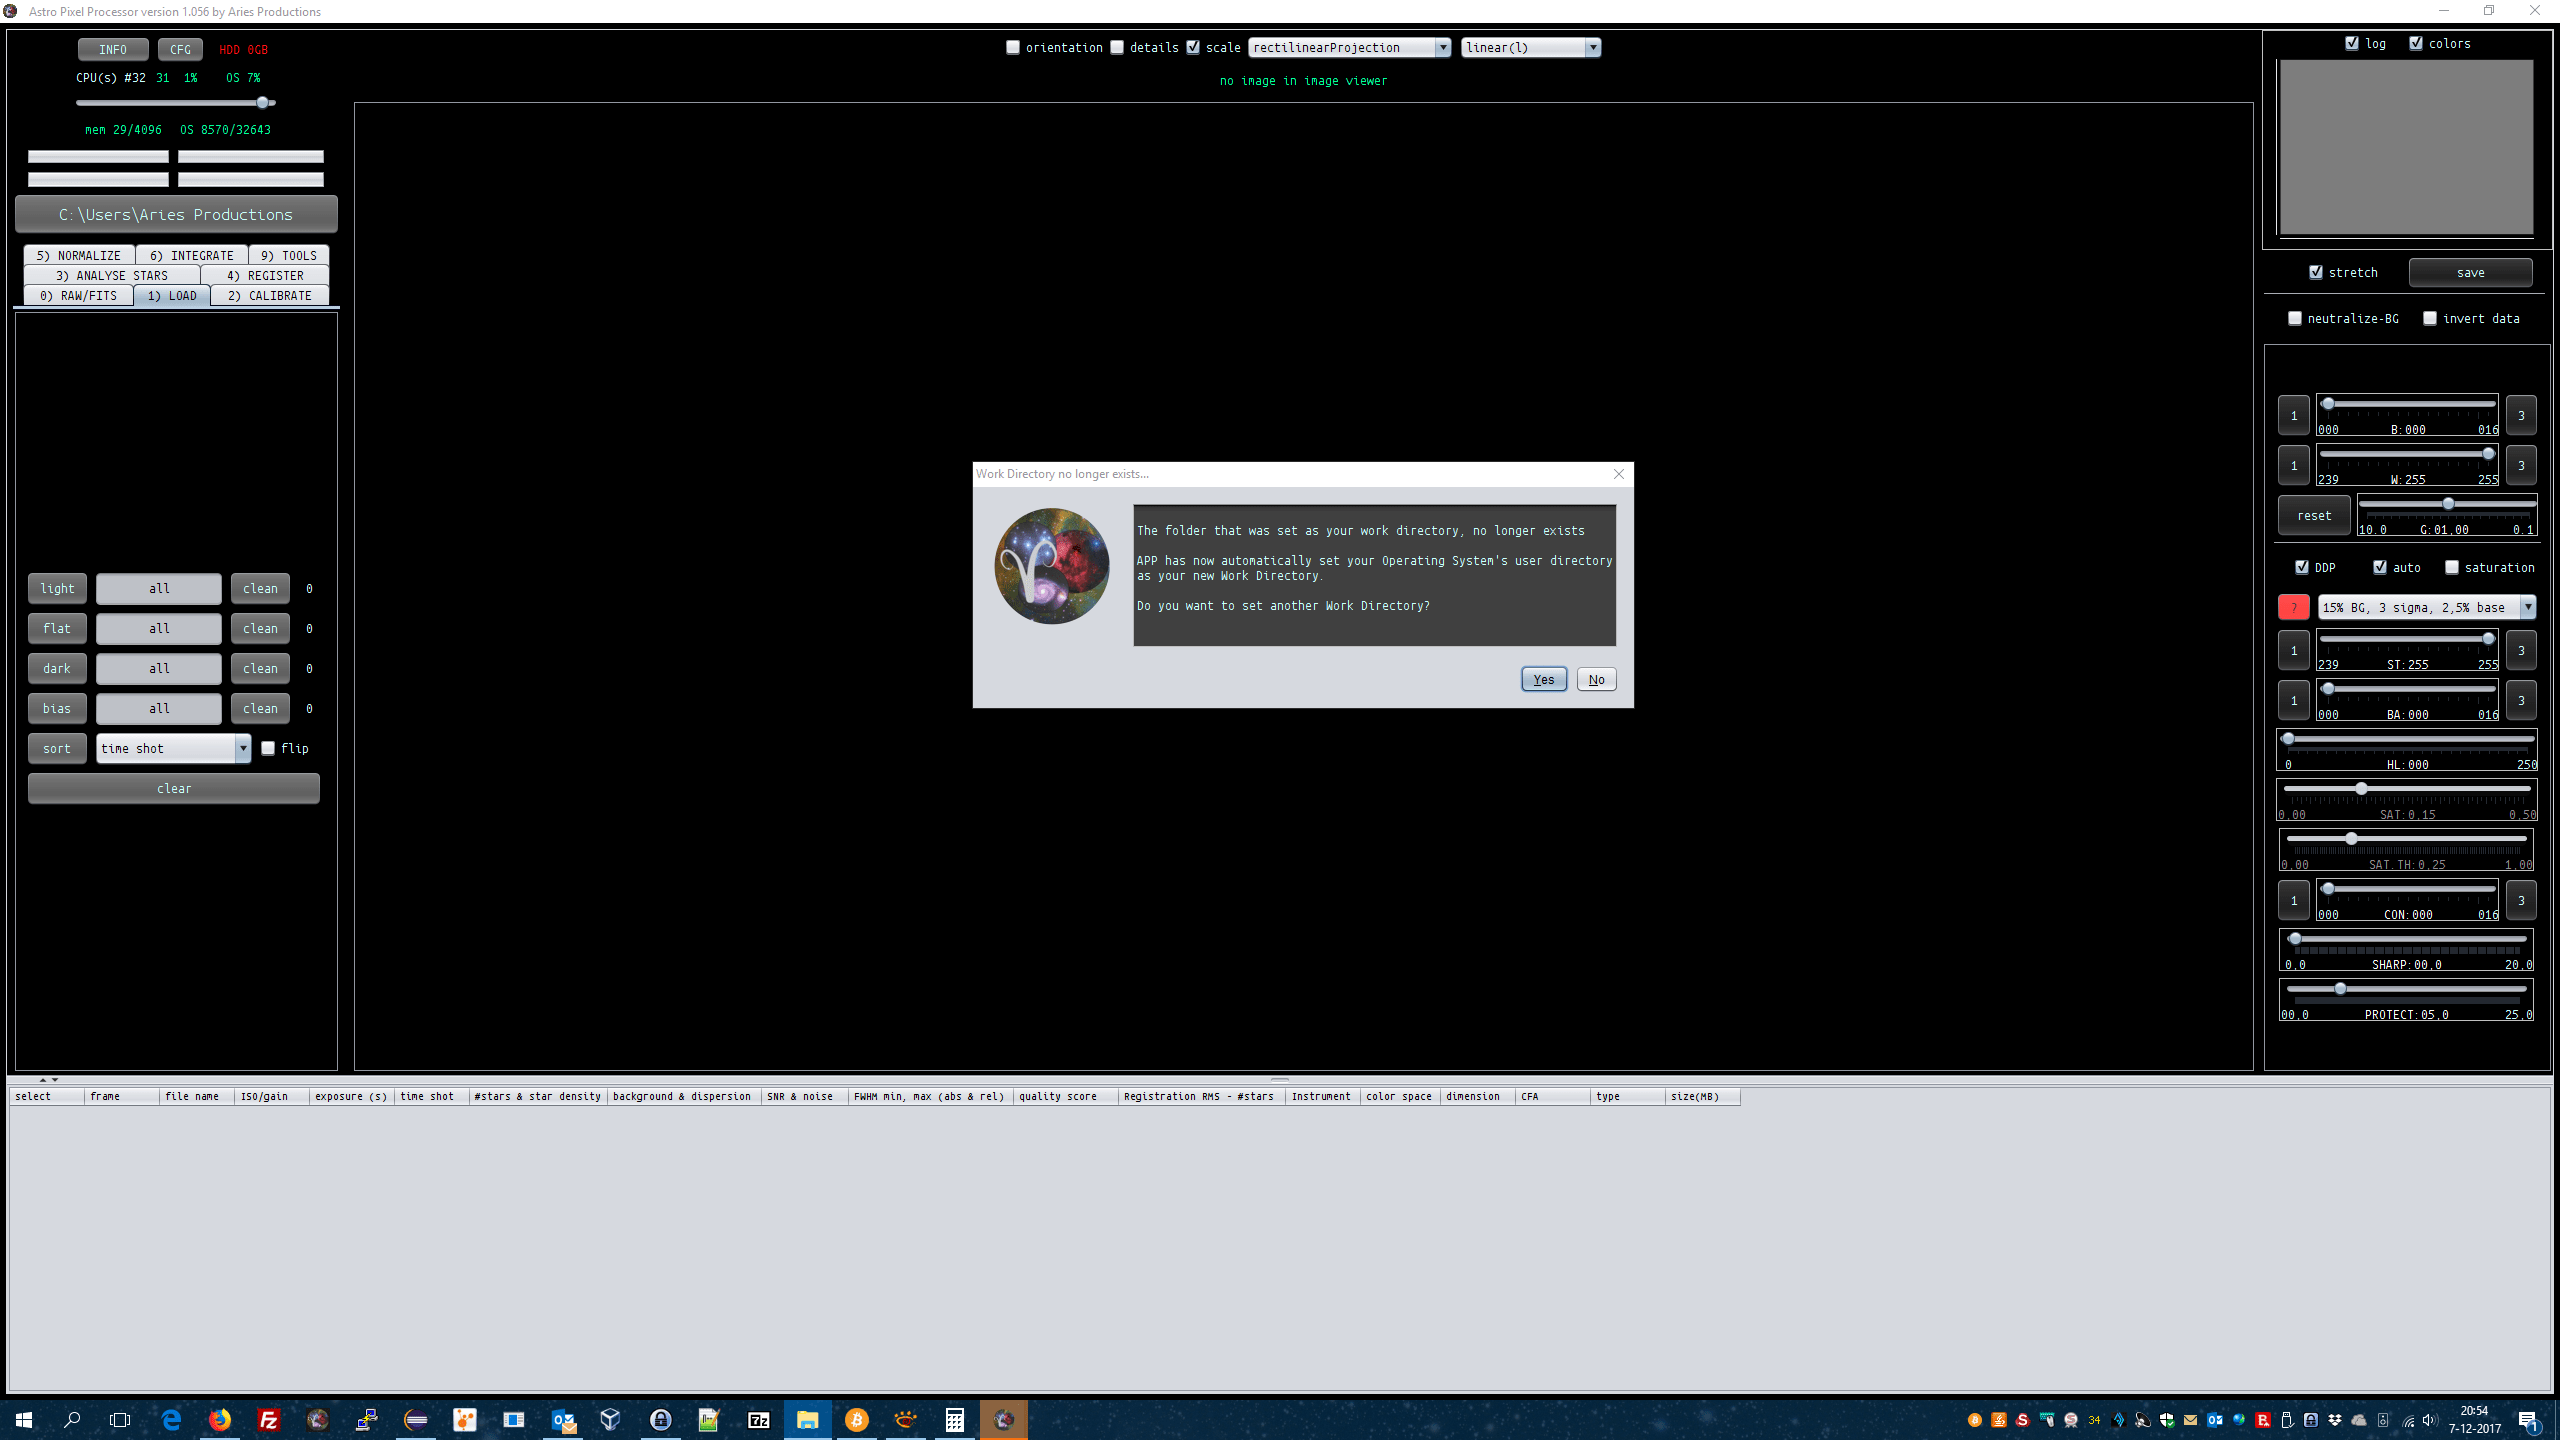The width and height of the screenshot is (2560, 1440).
Task: Toggle the neutralize-BG checkbox
Action: pos(2295,318)
